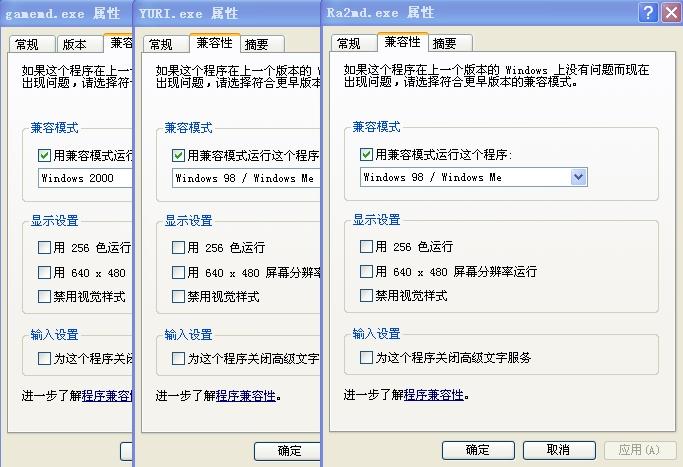Image resolution: width=683 pixels, height=467 pixels.
Task: Check 为这个程序关闭高级文字服务 in Ra2md.exe window
Action: click(x=366, y=358)
